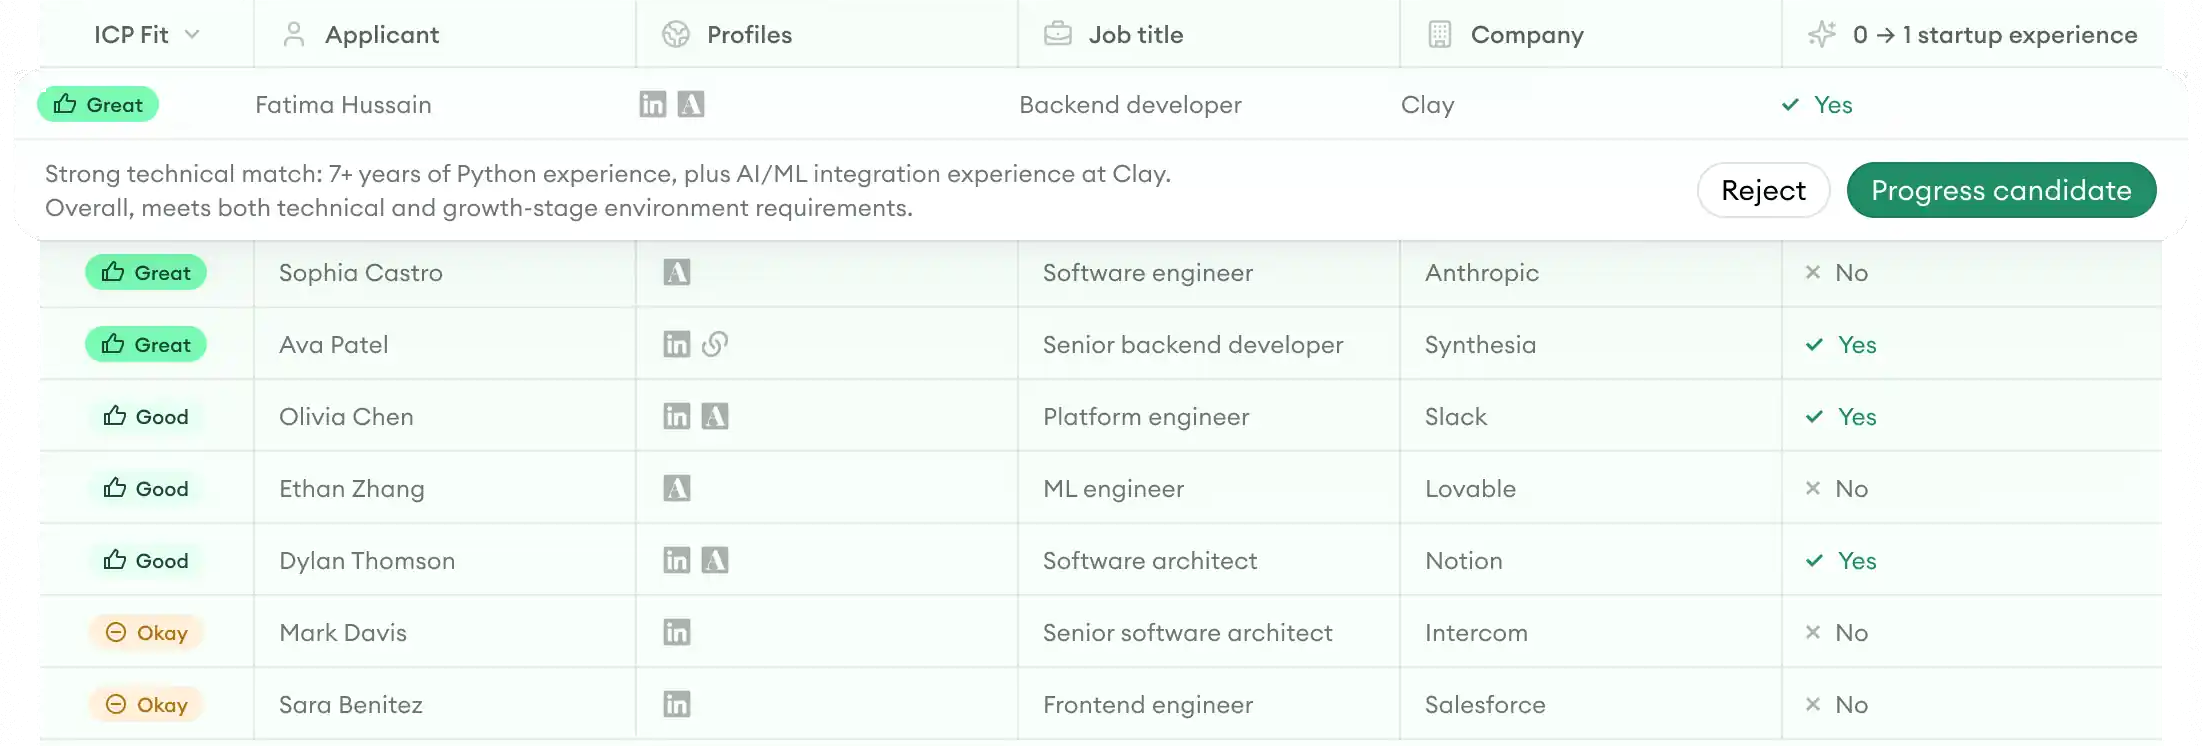Click the Okay badge for Sara Benitez
Screen dimensions: 2202x746
click(x=146, y=704)
